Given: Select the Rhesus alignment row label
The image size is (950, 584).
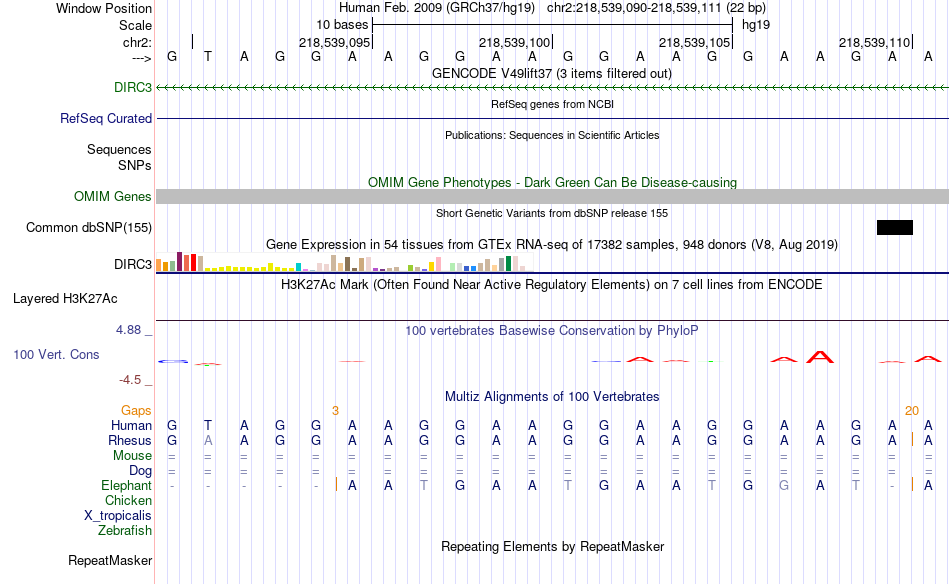Looking at the screenshot, I should coord(130,440).
